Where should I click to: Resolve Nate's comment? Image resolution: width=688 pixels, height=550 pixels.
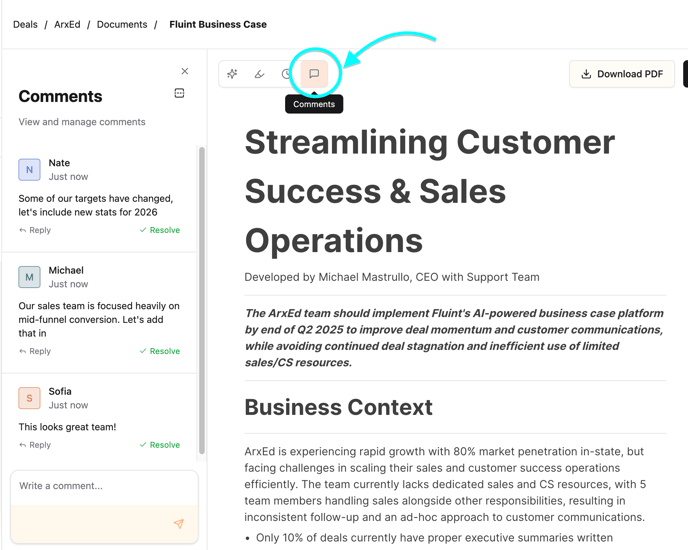[x=160, y=230]
